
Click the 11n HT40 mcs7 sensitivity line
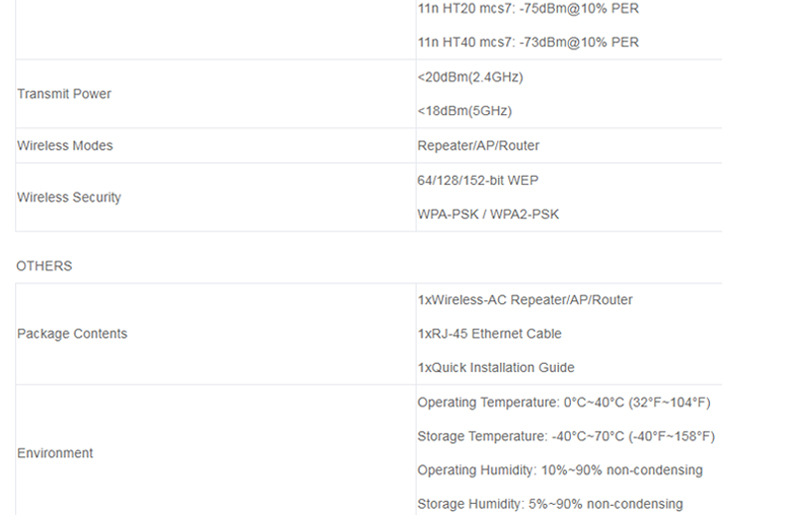pos(527,42)
